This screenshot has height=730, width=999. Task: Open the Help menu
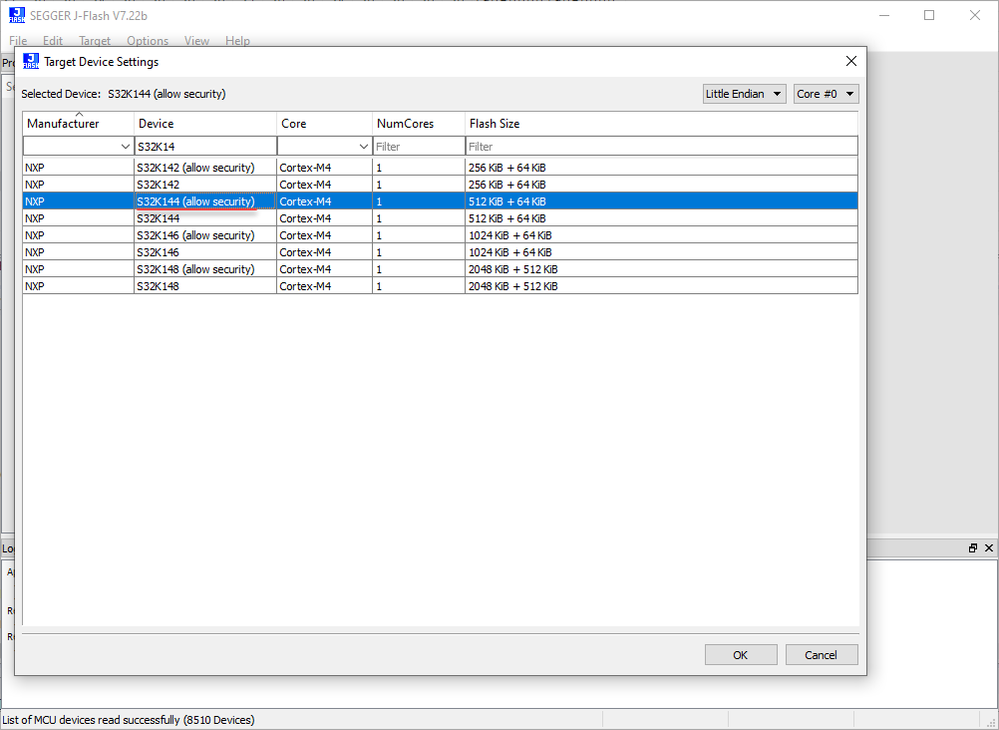[237, 41]
